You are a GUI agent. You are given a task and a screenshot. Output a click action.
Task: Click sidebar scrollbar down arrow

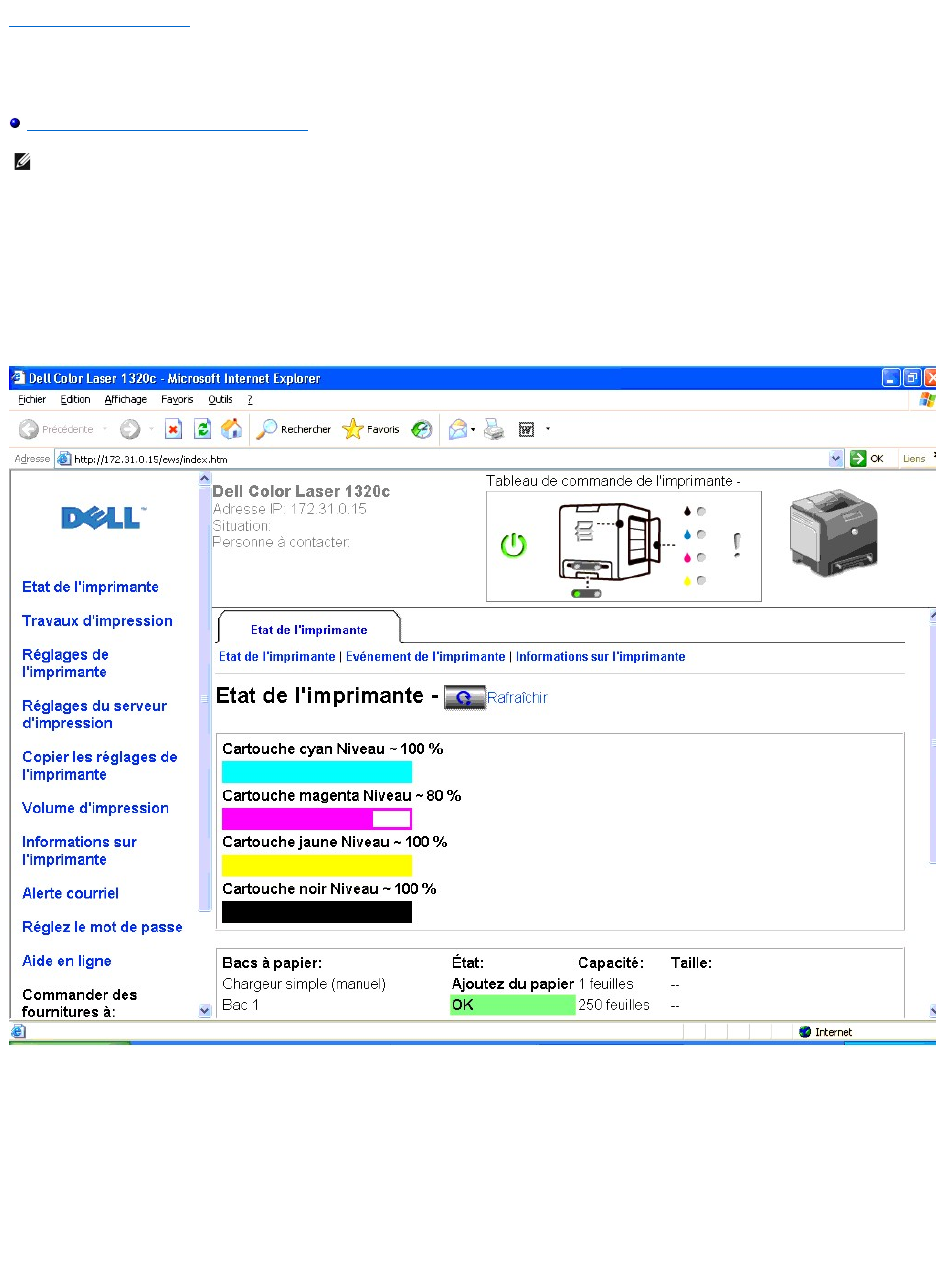[205, 1011]
